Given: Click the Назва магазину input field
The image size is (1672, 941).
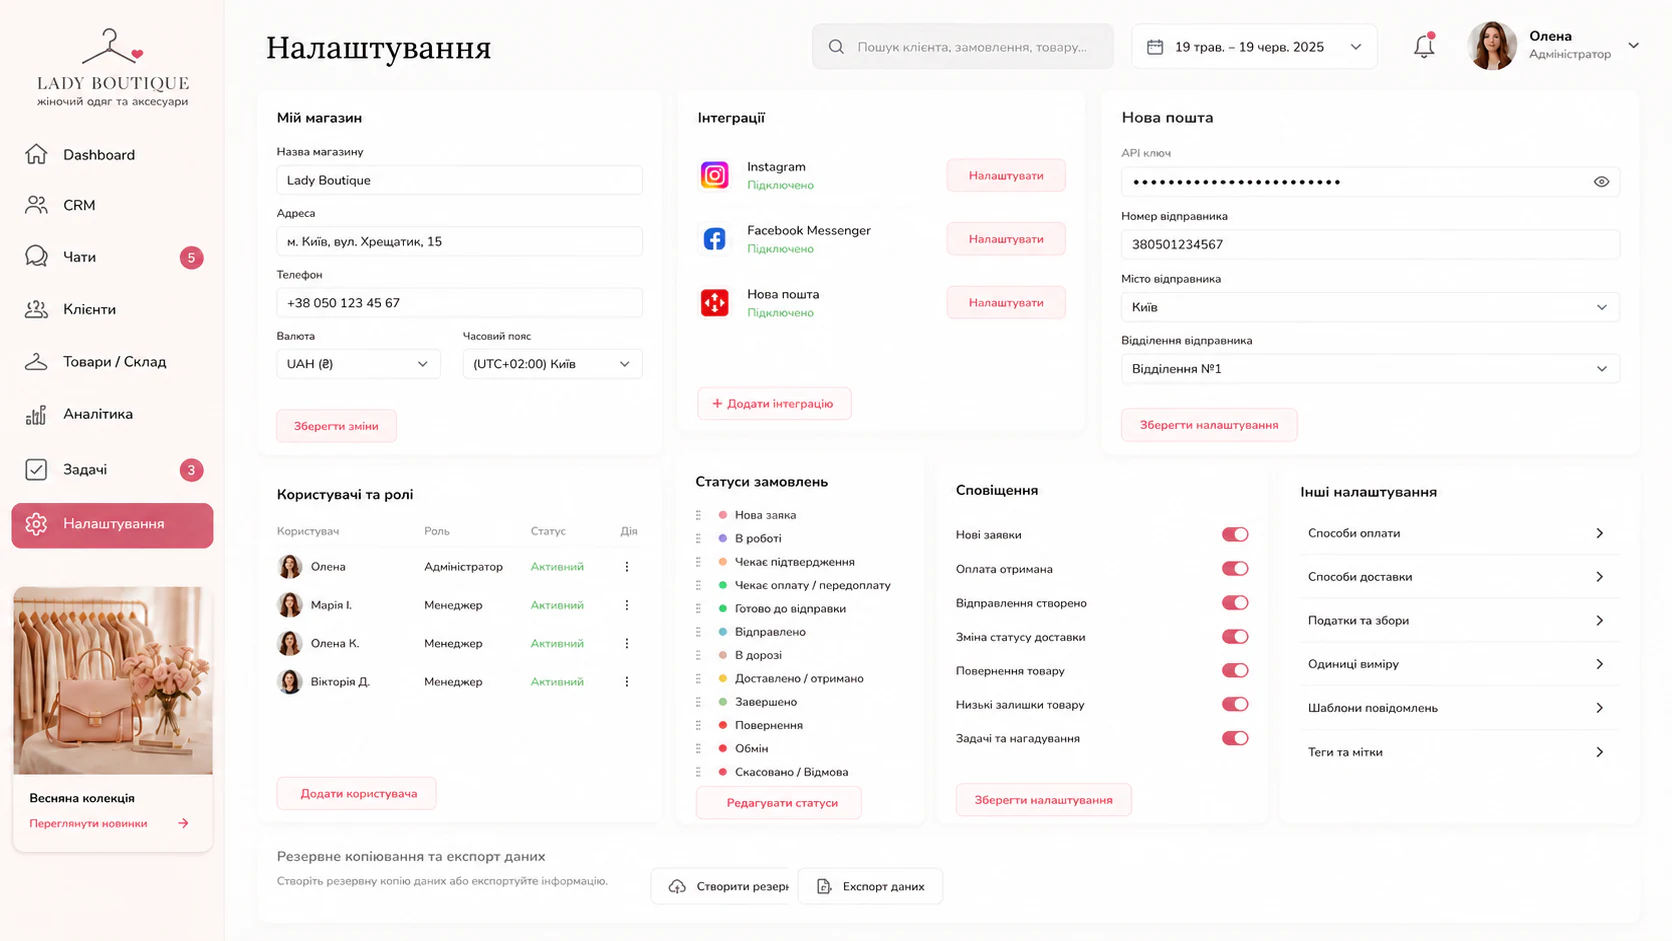Looking at the screenshot, I should [x=459, y=180].
